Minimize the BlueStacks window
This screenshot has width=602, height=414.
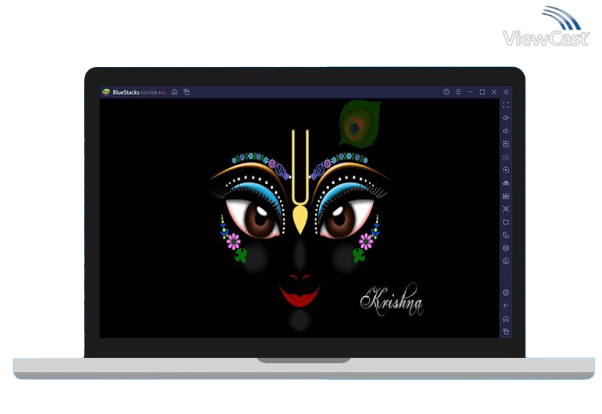[x=470, y=92]
